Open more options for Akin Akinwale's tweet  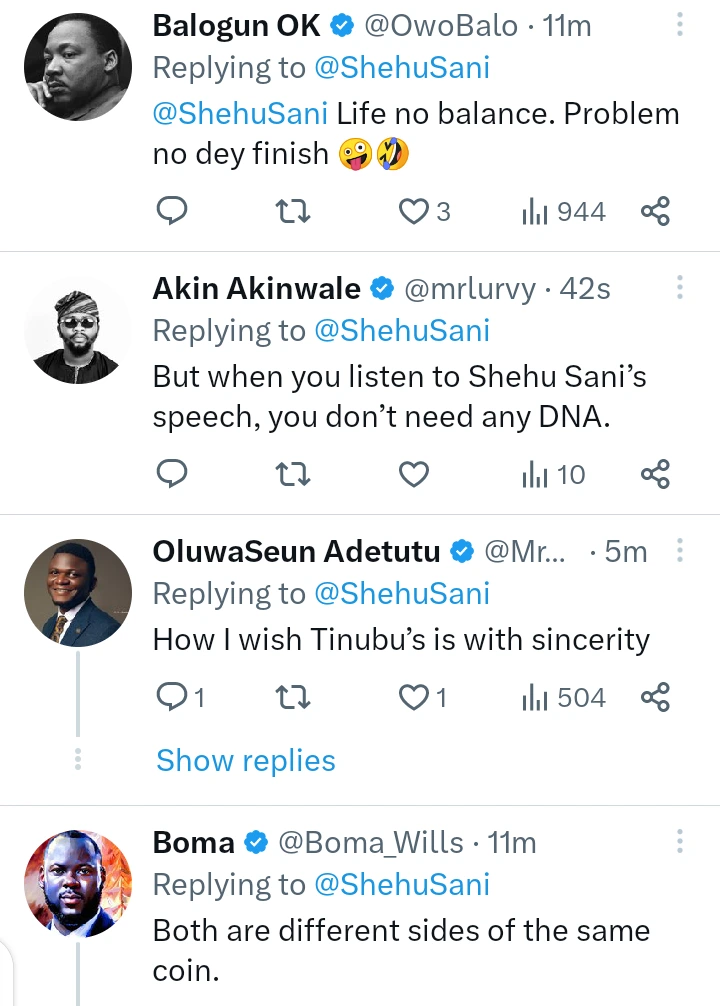(679, 289)
